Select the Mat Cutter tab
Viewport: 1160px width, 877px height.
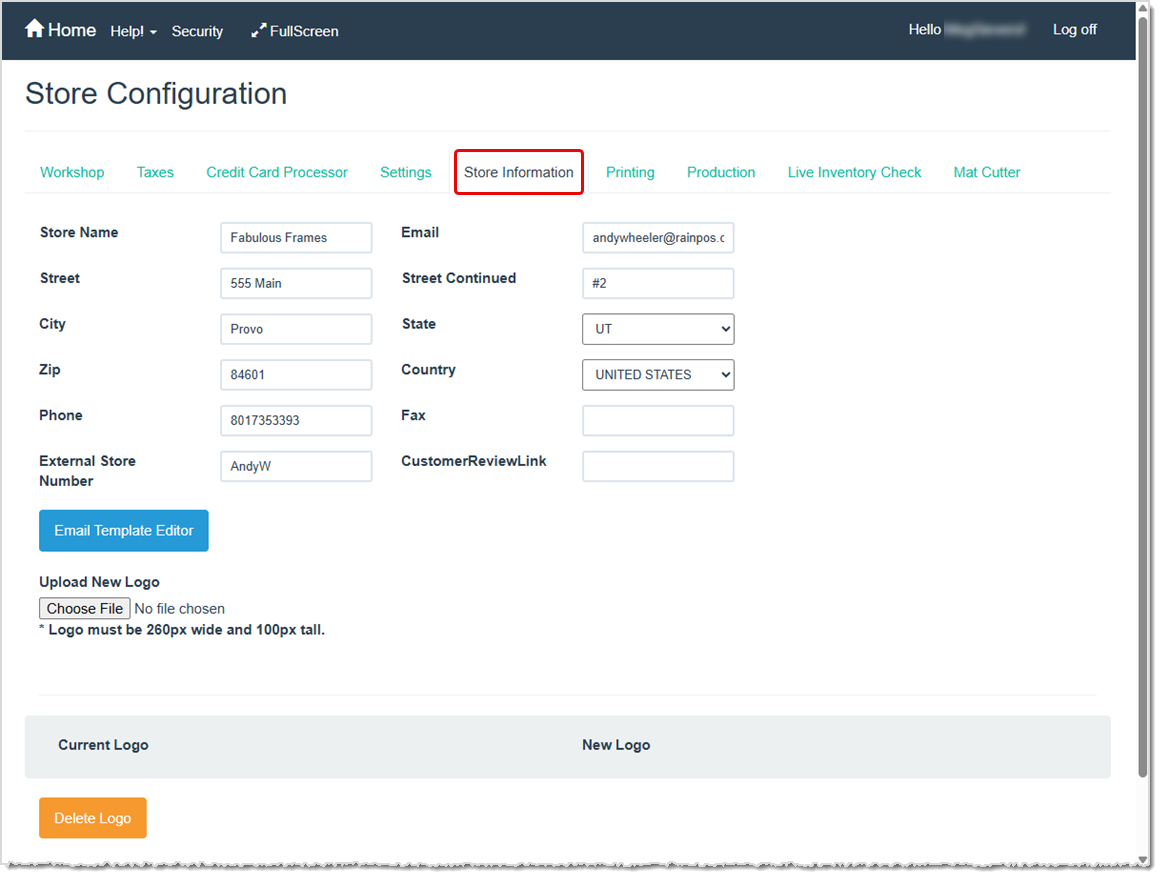point(986,172)
